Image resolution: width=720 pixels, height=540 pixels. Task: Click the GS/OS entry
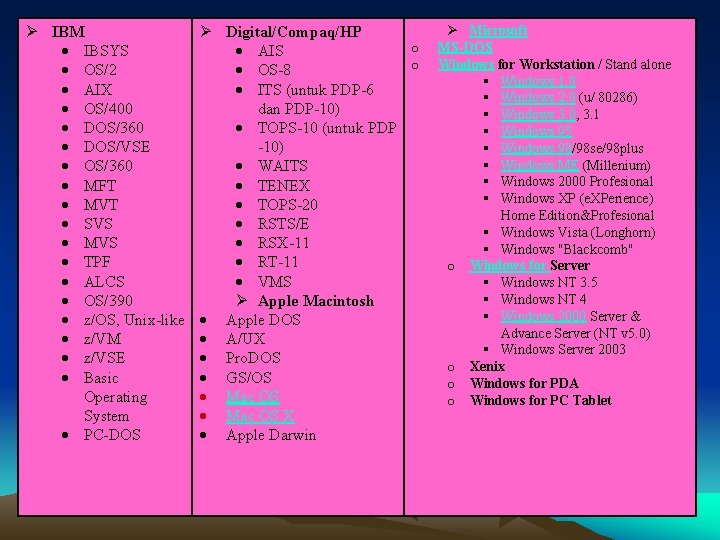249,377
